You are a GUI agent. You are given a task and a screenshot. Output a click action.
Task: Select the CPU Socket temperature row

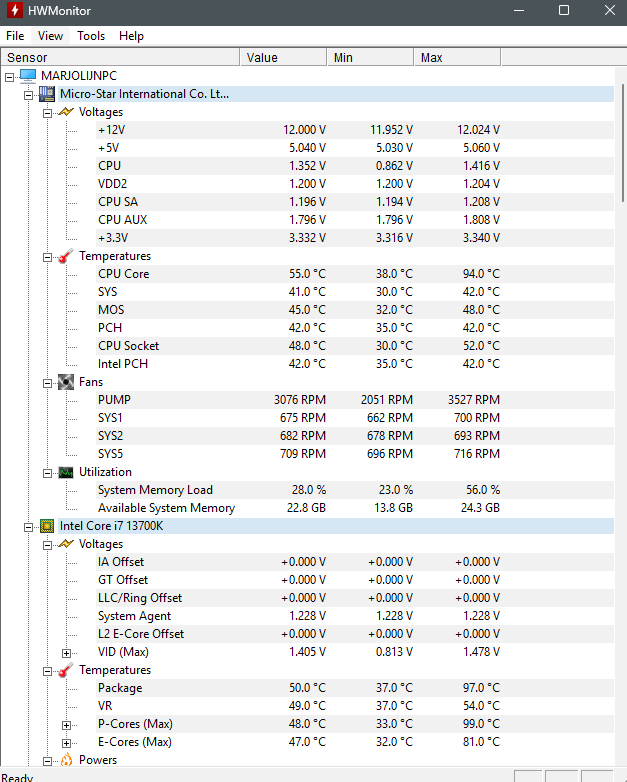pyautogui.click(x=355, y=346)
